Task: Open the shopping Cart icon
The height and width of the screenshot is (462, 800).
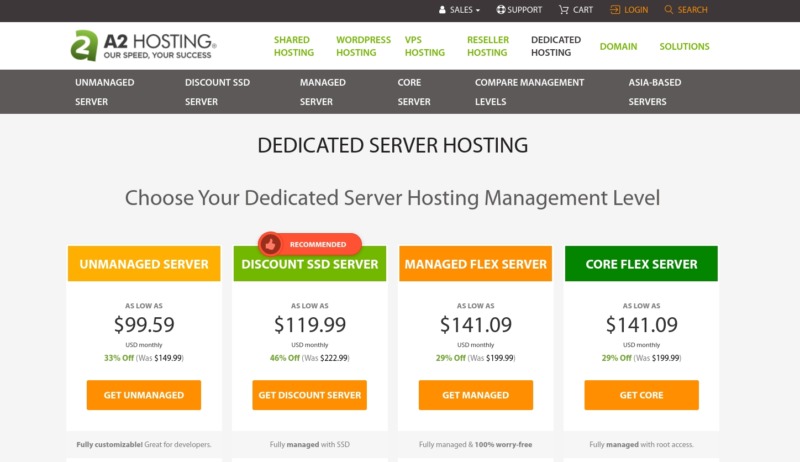Action: 564,10
